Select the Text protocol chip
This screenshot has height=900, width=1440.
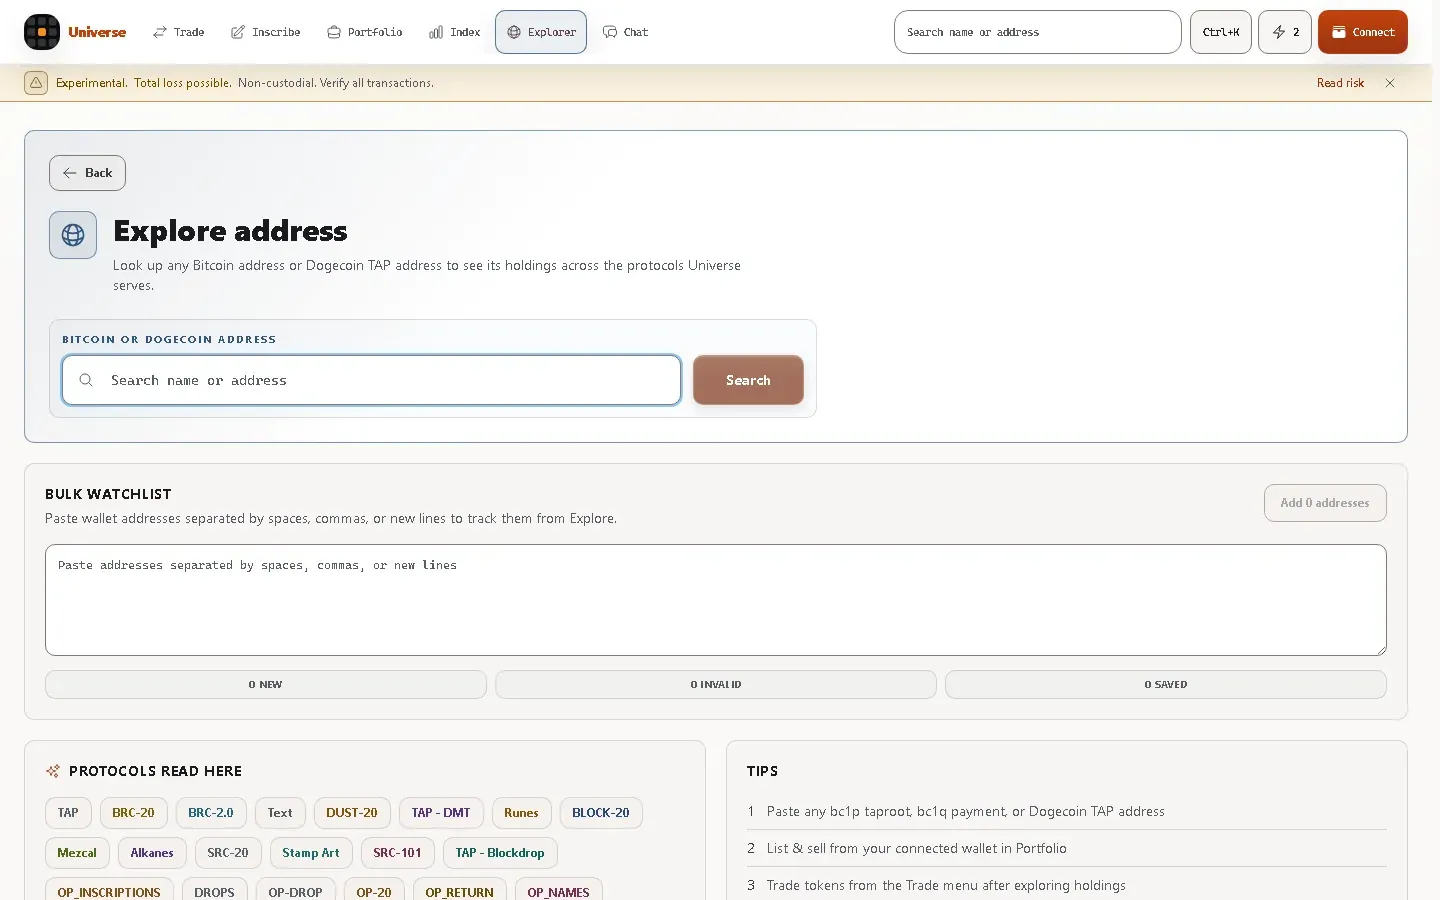click(280, 813)
